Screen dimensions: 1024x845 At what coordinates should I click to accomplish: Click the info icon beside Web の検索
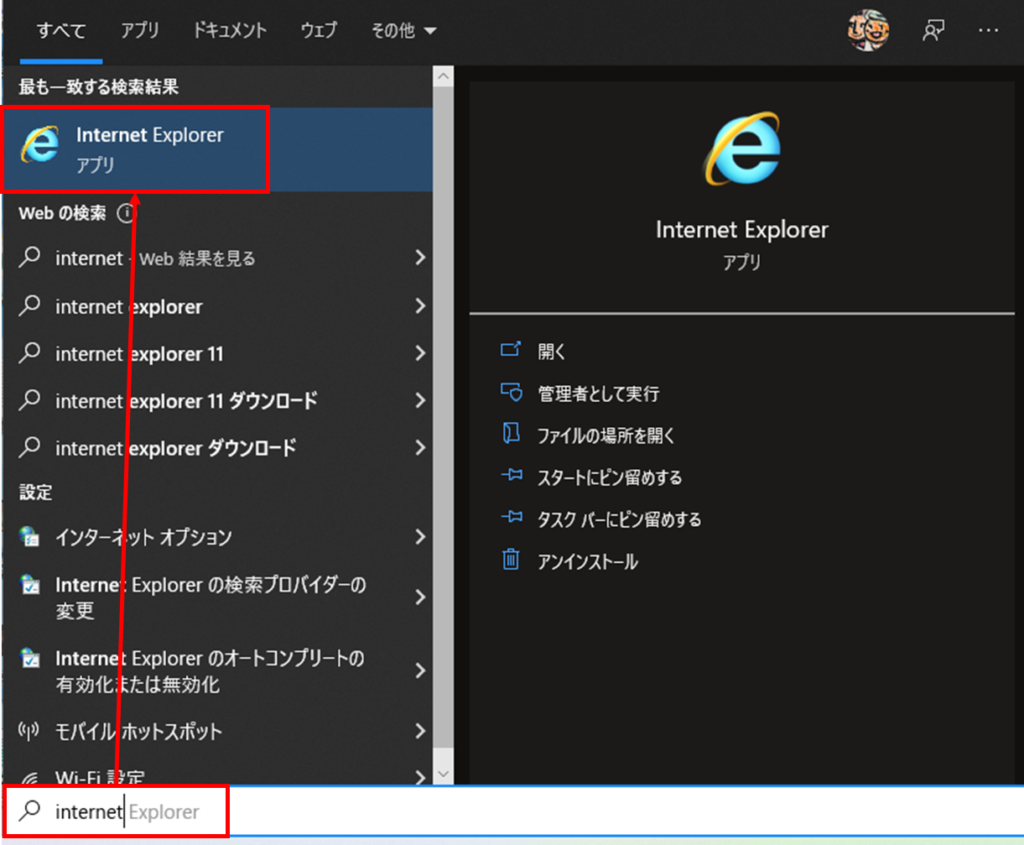(125, 213)
